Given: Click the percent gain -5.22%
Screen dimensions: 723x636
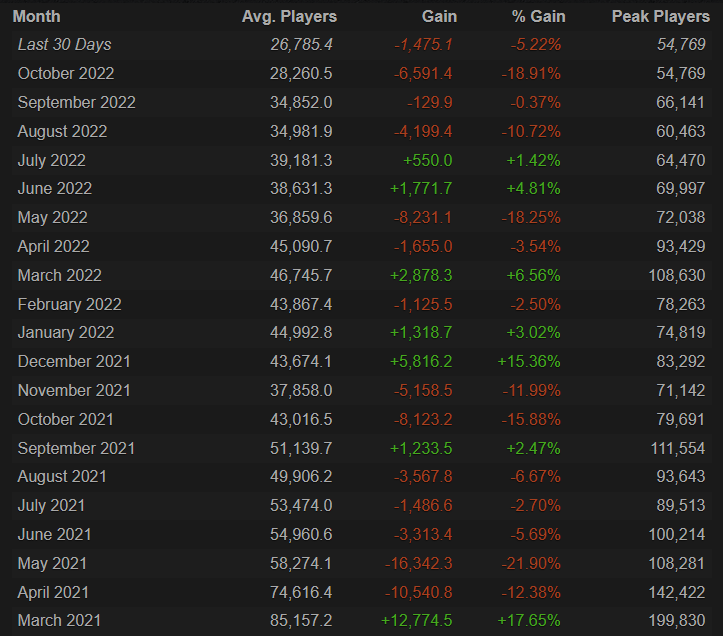Looking at the screenshot, I should pos(536,45).
